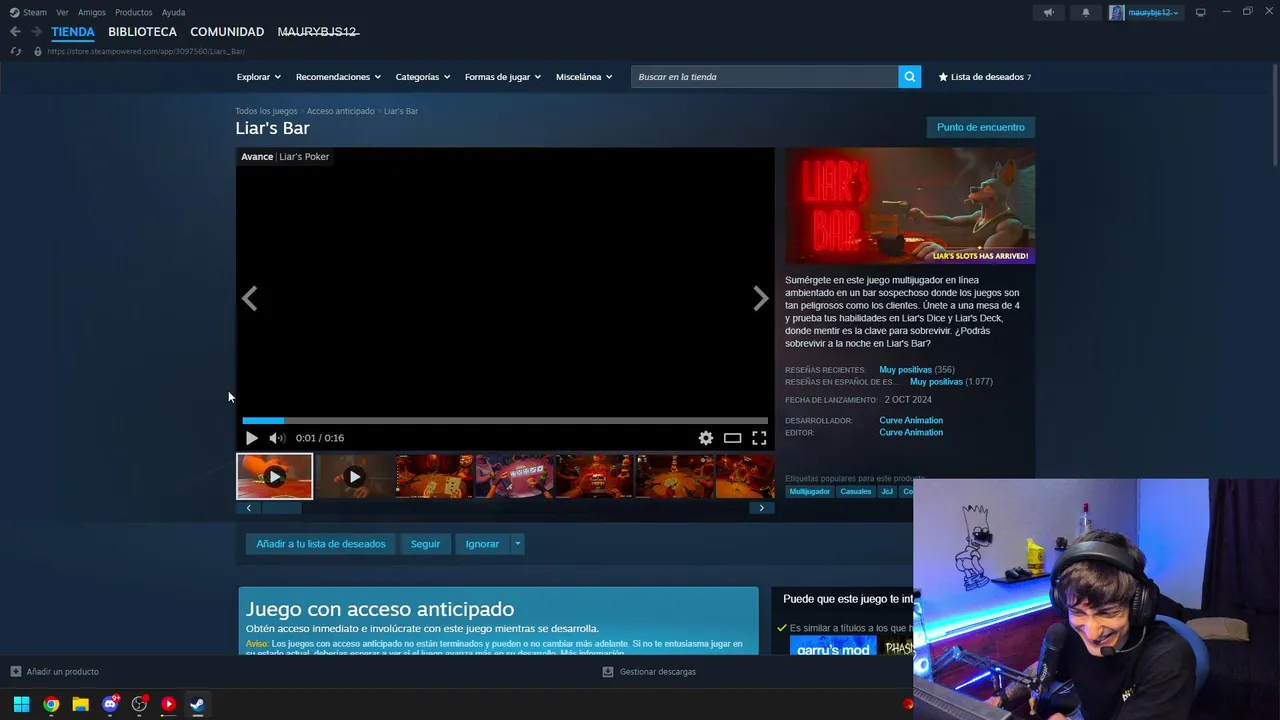Open the Amigos menu
This screenshot has width=1280, height=720.
[x=92, y=12]
